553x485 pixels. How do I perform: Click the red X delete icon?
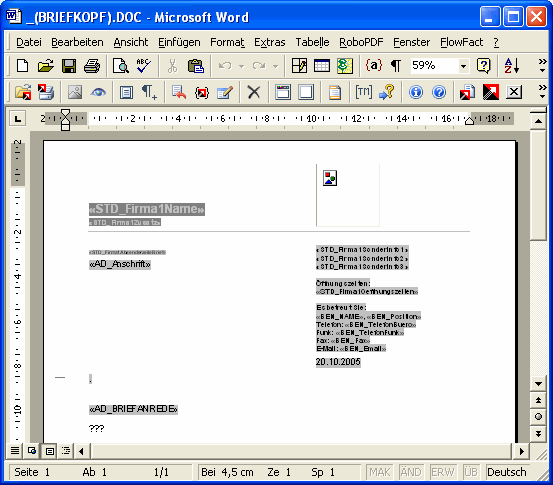pos(254,92)
